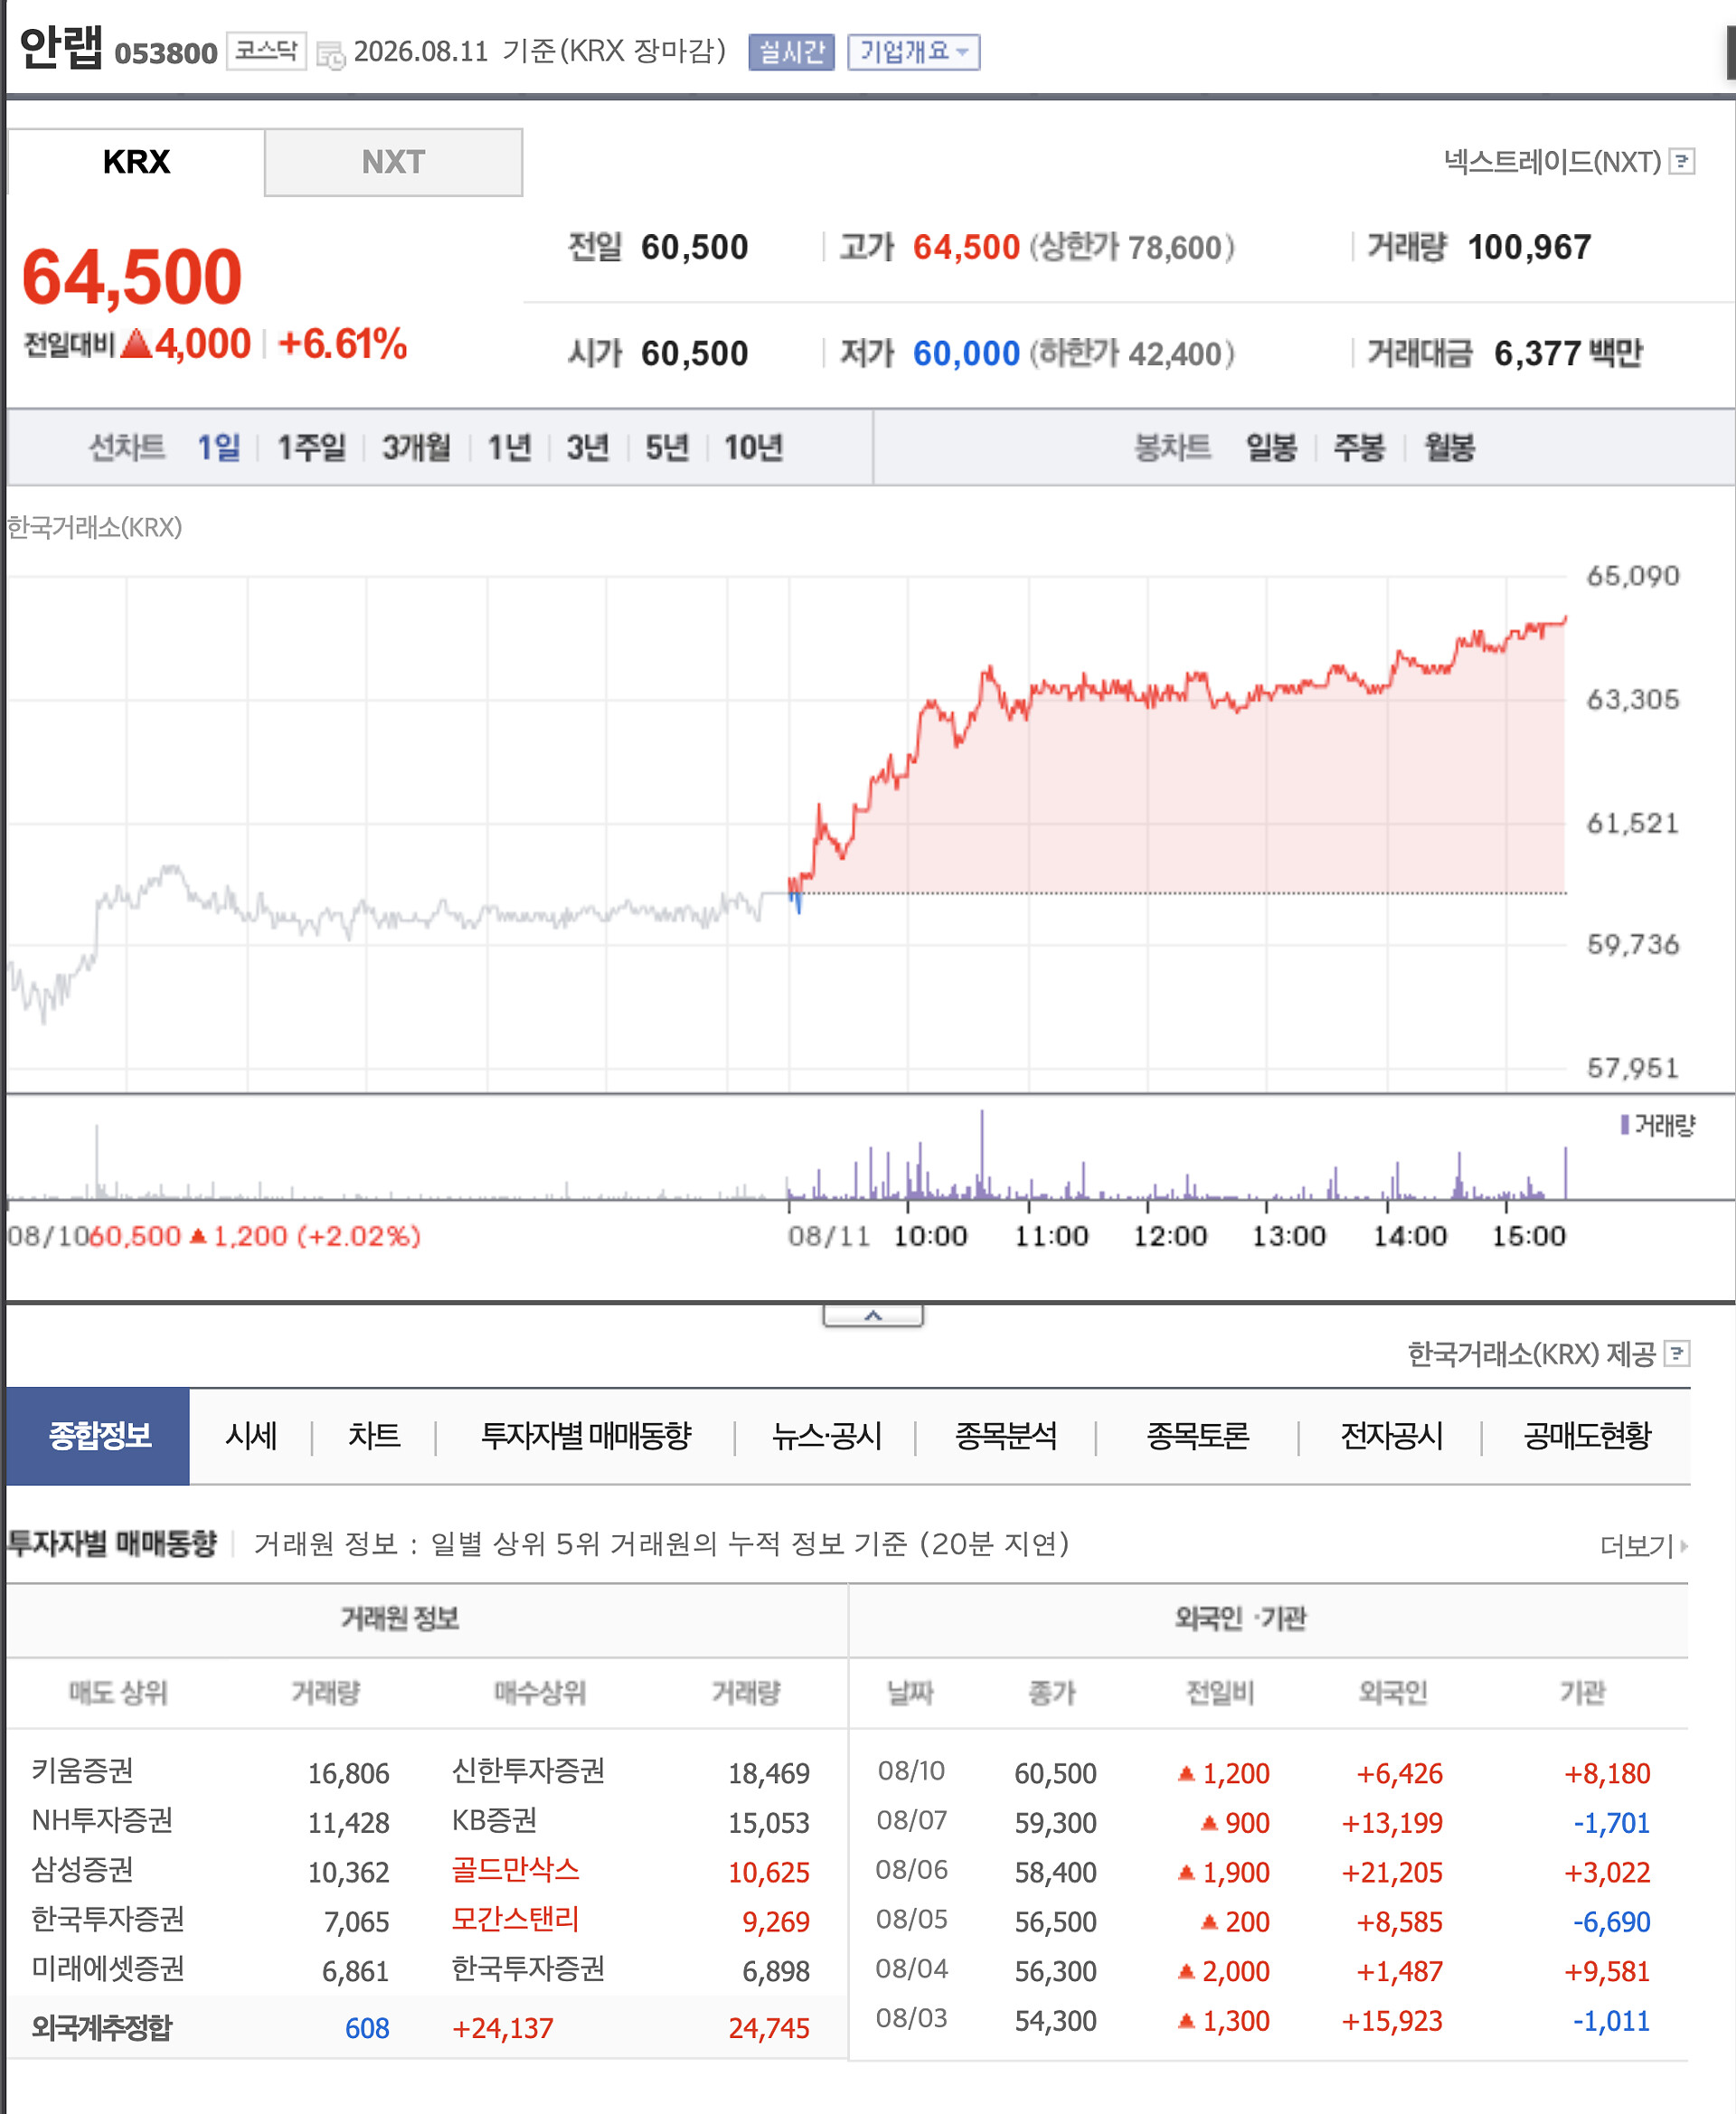
Task: Select the 월봉 monthly candle chart
Action: click(1450, 447)
